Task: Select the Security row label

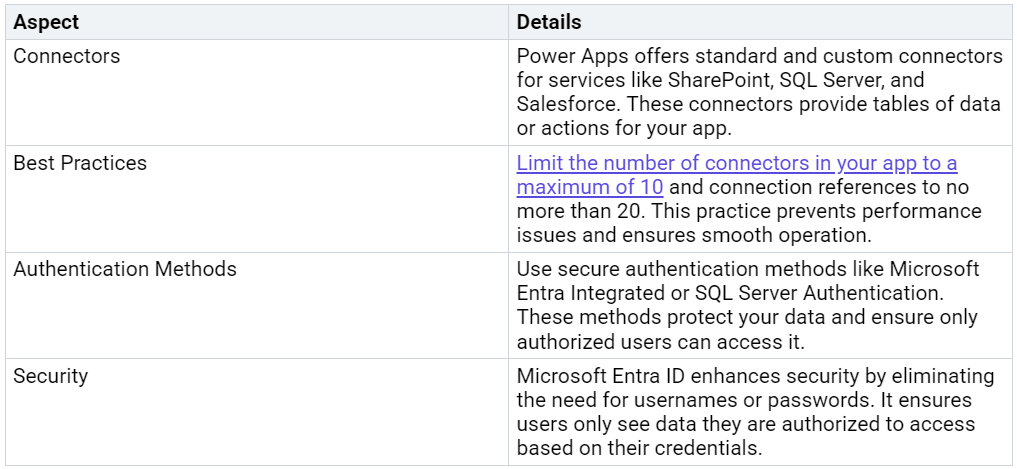Action: click(x=50, y=376)
